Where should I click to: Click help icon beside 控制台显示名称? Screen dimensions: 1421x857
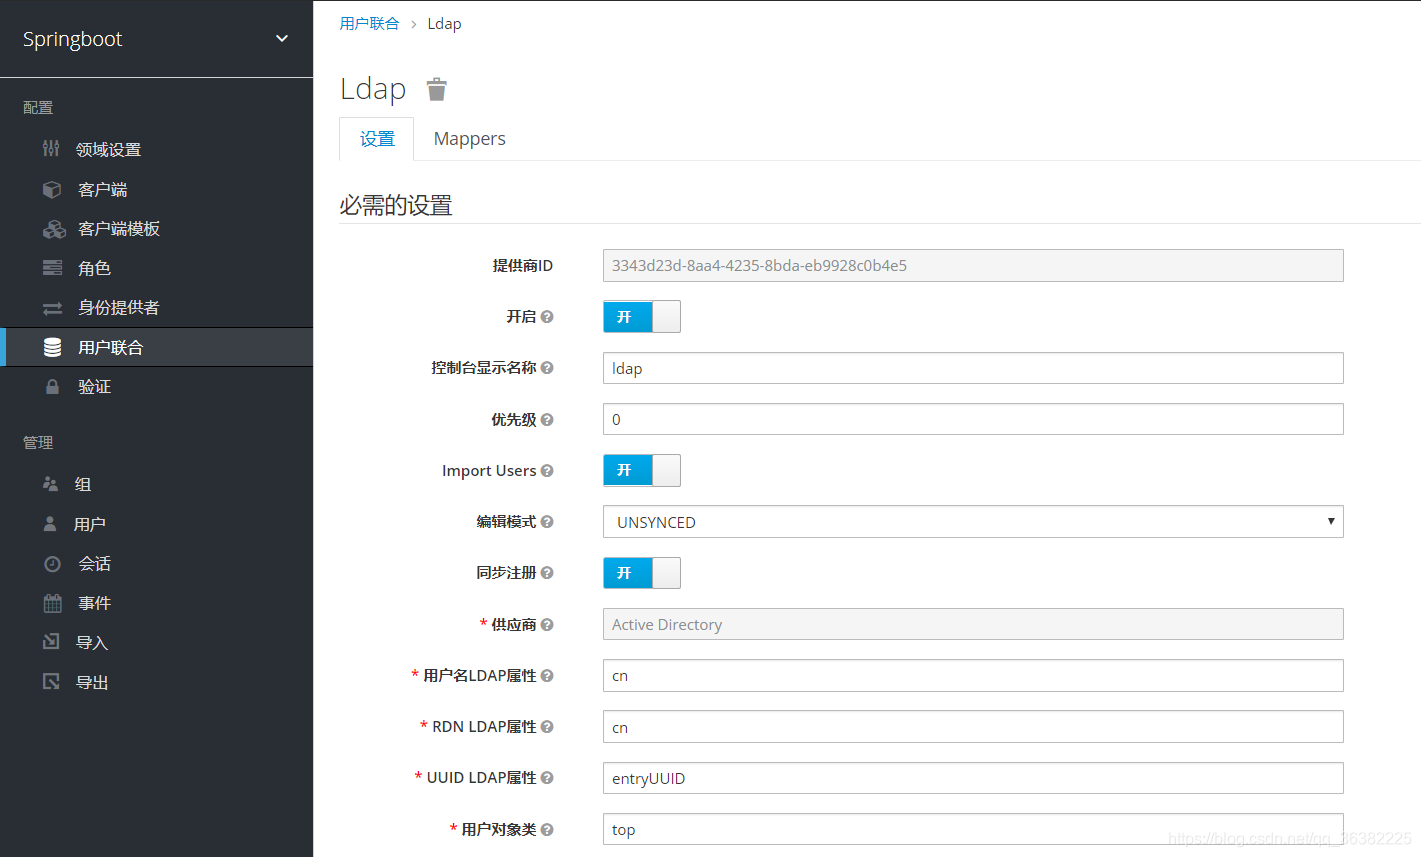(x=547, y=368)
